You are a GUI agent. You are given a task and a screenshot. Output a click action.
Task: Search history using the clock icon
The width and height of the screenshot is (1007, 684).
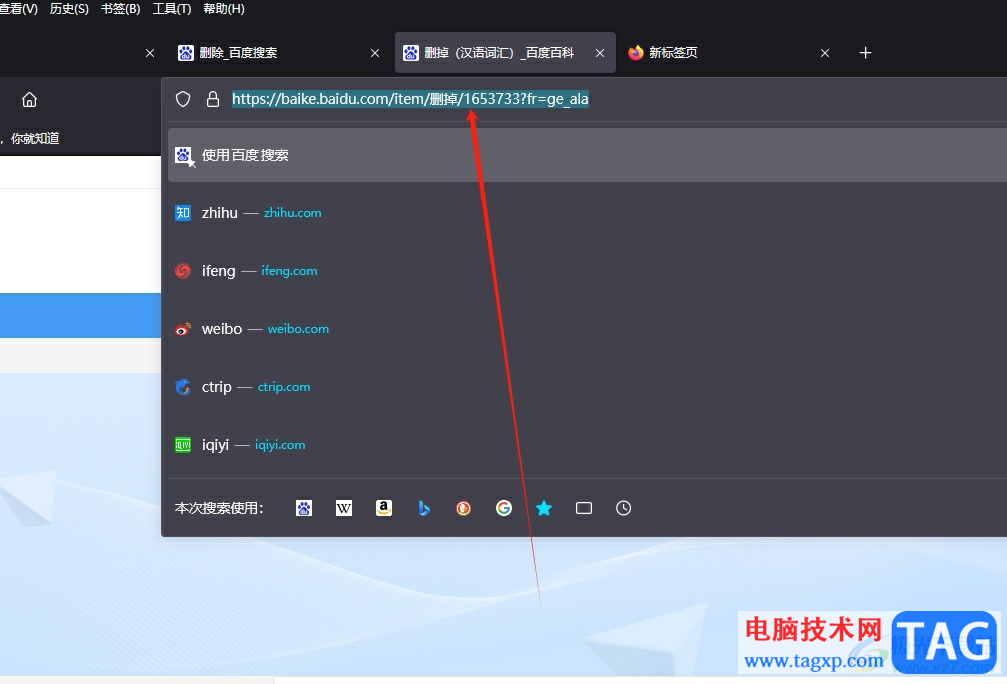(624, 508)
